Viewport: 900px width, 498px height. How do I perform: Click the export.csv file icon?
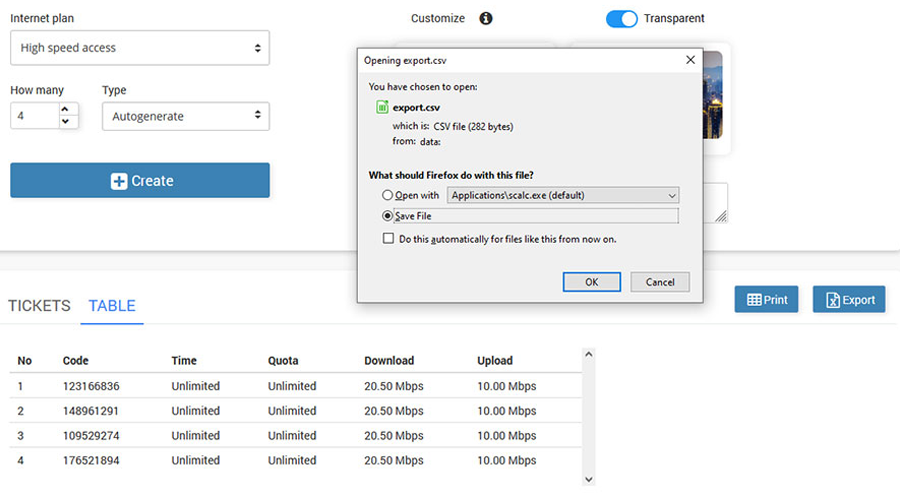pos(382,107)
